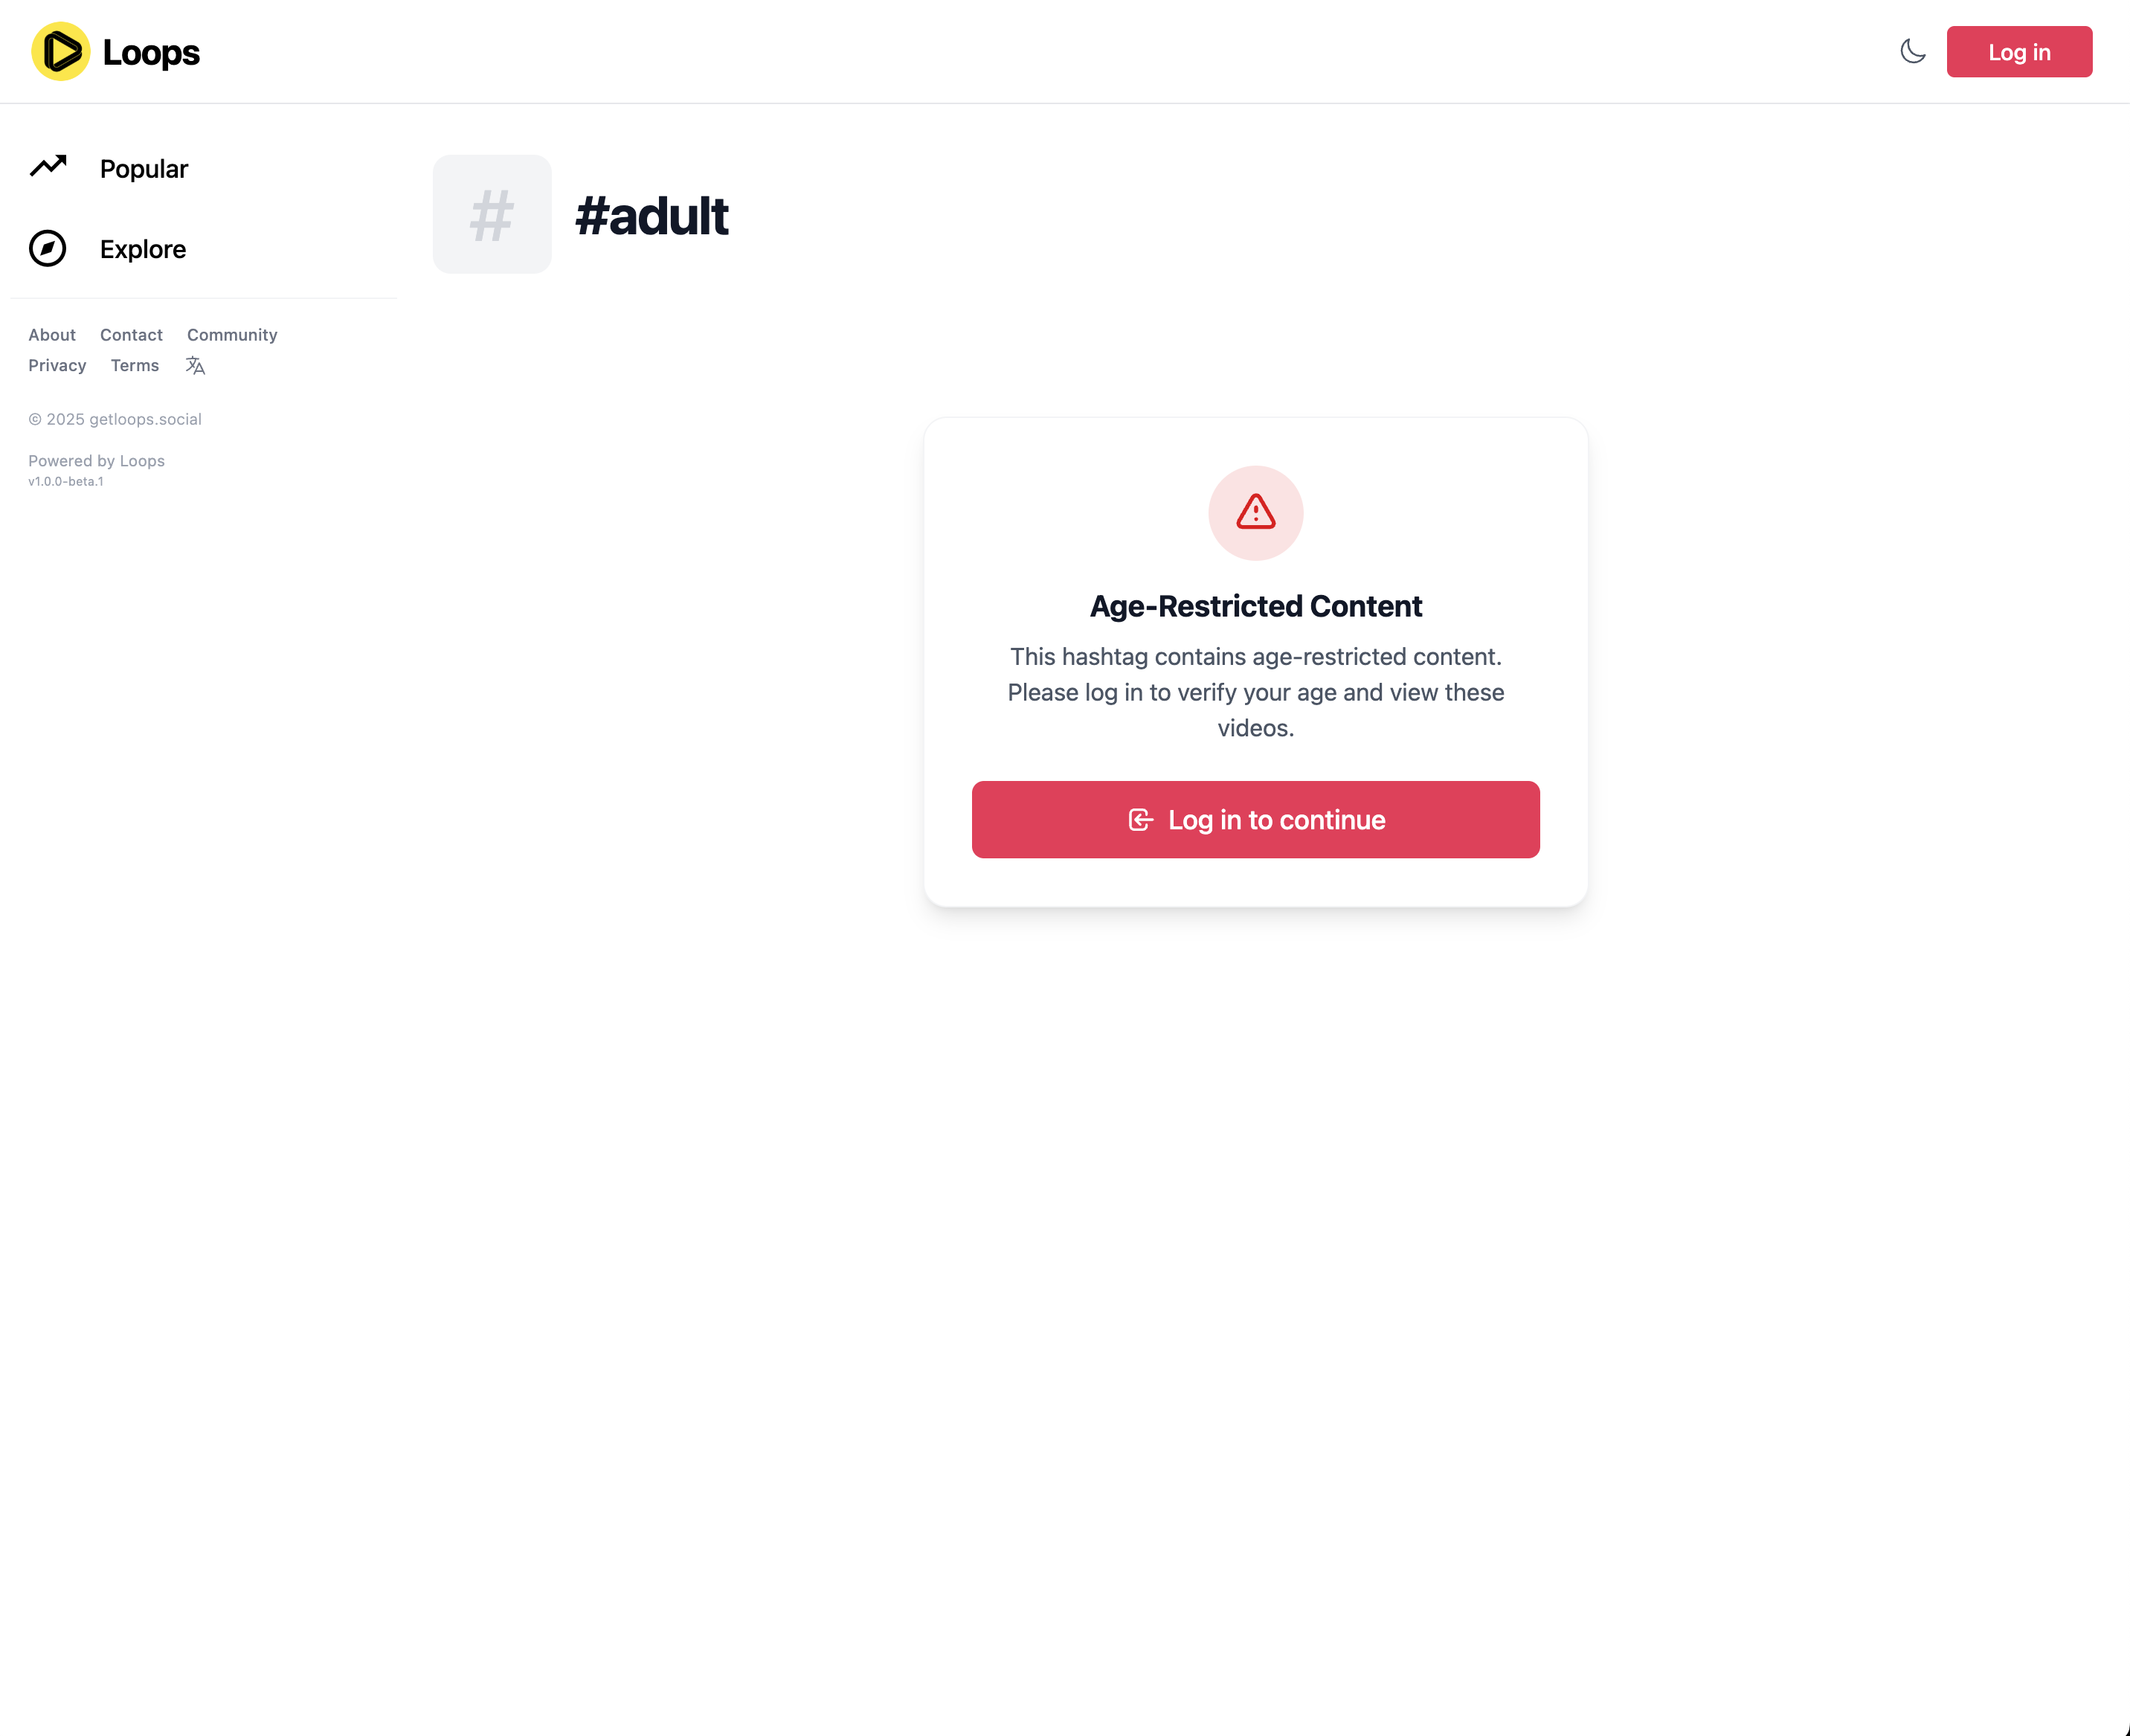The width and height of the screenshot is (2130, 1736).
Task: Toggle dark mode with moon icon
Action: click(1912, 52)
